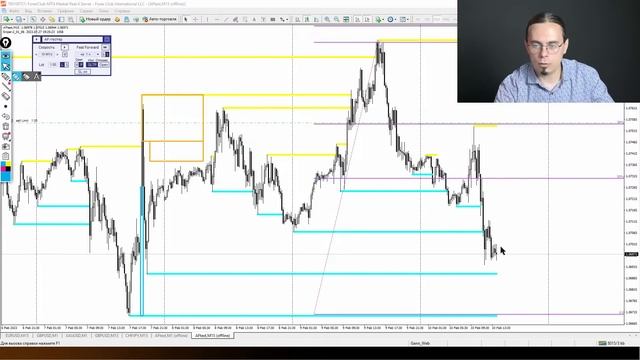This screenshot has height=360, width=640.
Task: Tile chart windows icon
Action: click(346, 19)
